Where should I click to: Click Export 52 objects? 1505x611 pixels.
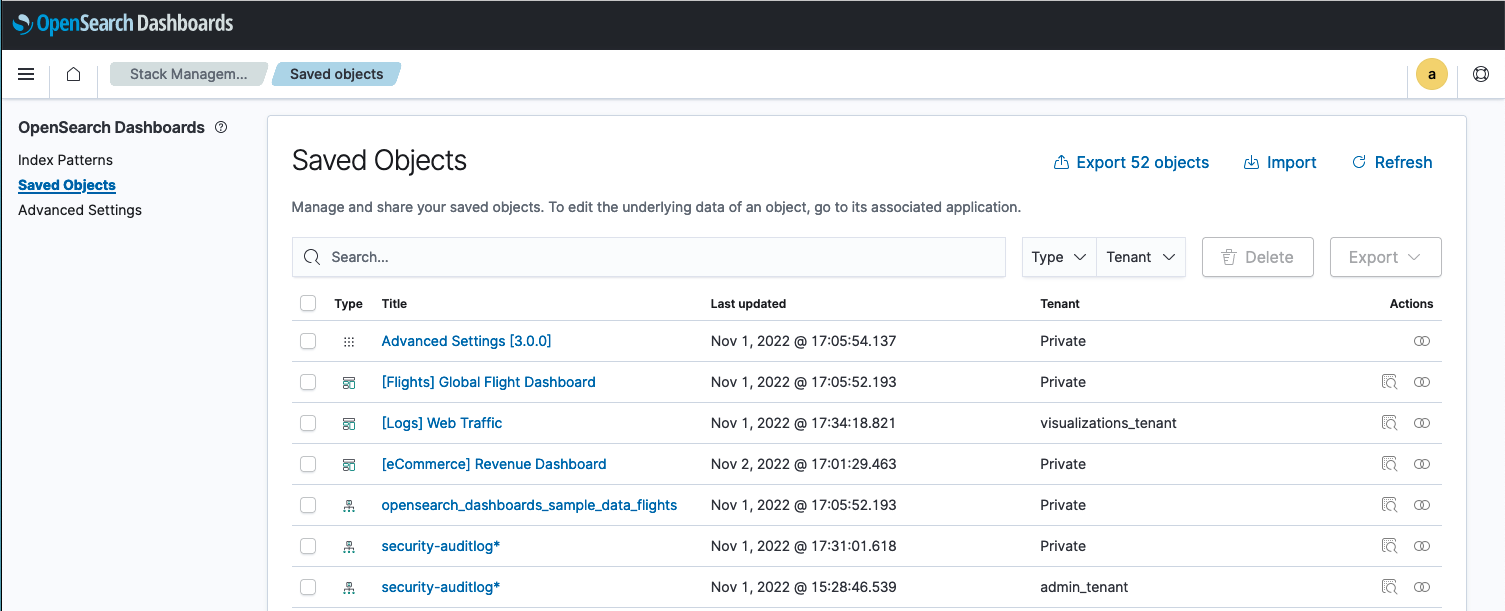1131,162
